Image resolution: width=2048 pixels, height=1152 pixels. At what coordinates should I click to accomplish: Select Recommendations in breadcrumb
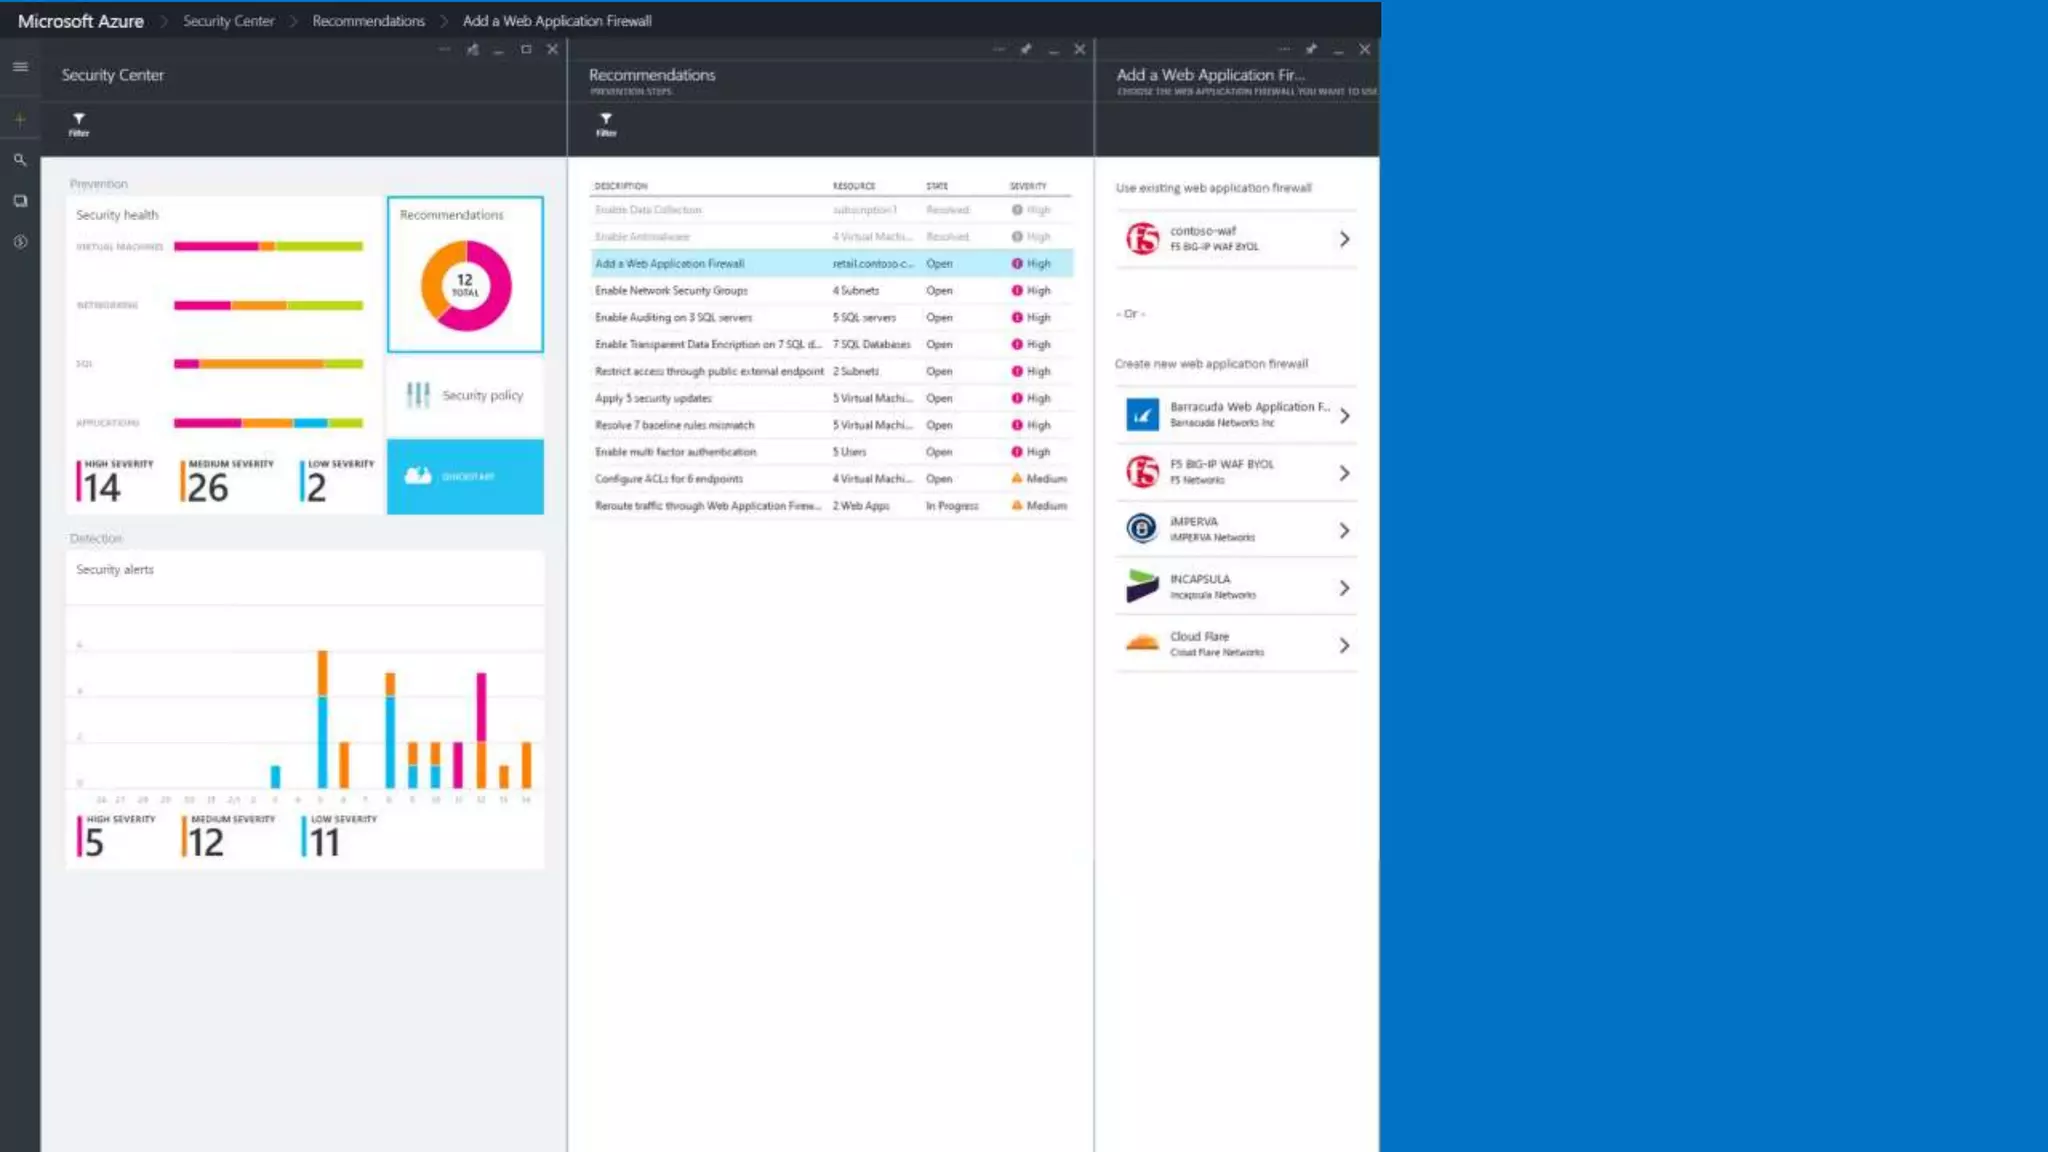coord(368,21)
